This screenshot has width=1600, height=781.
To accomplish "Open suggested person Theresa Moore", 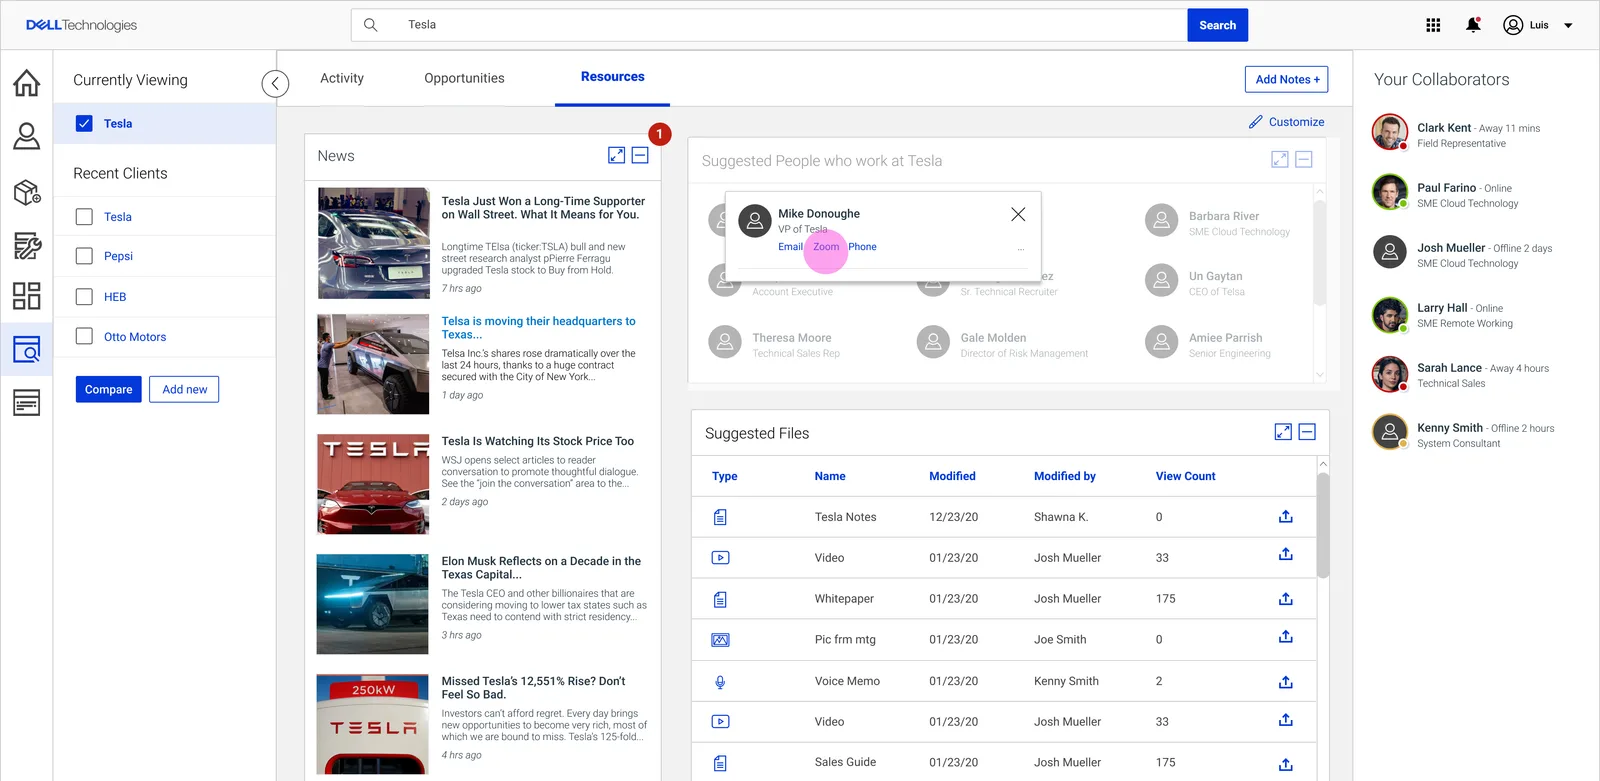I will pyautogui.click(x=792, y=338).
